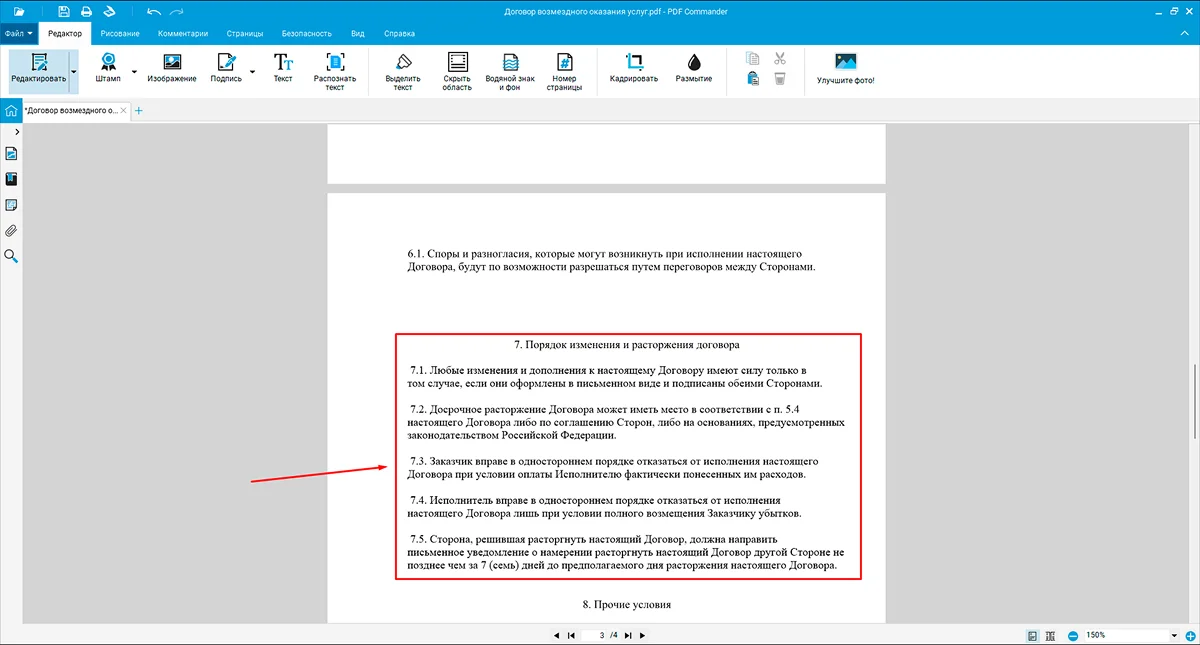Zoom in with the plus button

(1190, 635)
